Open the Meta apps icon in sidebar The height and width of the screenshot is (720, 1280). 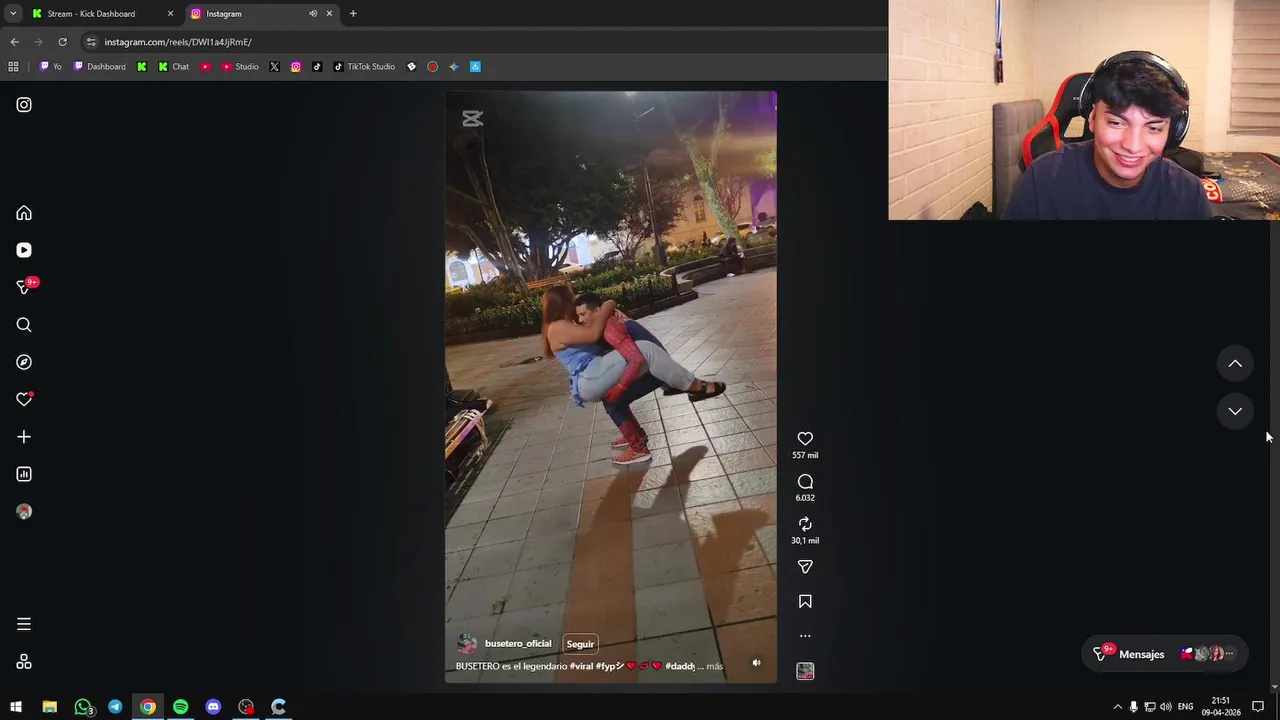point(24,662)
